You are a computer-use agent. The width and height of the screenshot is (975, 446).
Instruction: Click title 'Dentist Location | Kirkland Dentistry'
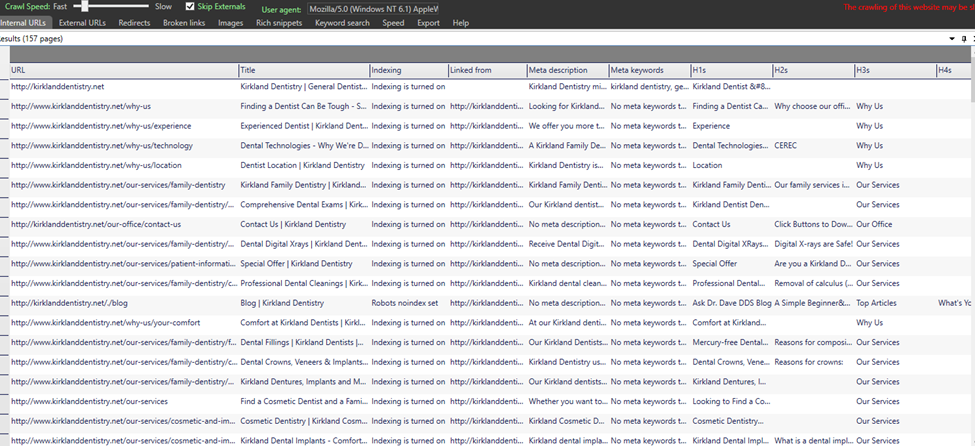click(x=303, y=165)
